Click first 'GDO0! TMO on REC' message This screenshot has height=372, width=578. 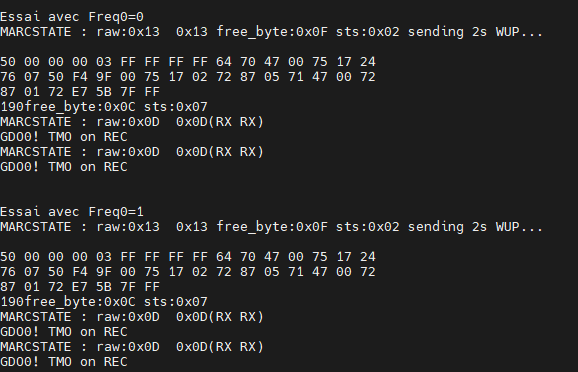(x=64, y=137)
